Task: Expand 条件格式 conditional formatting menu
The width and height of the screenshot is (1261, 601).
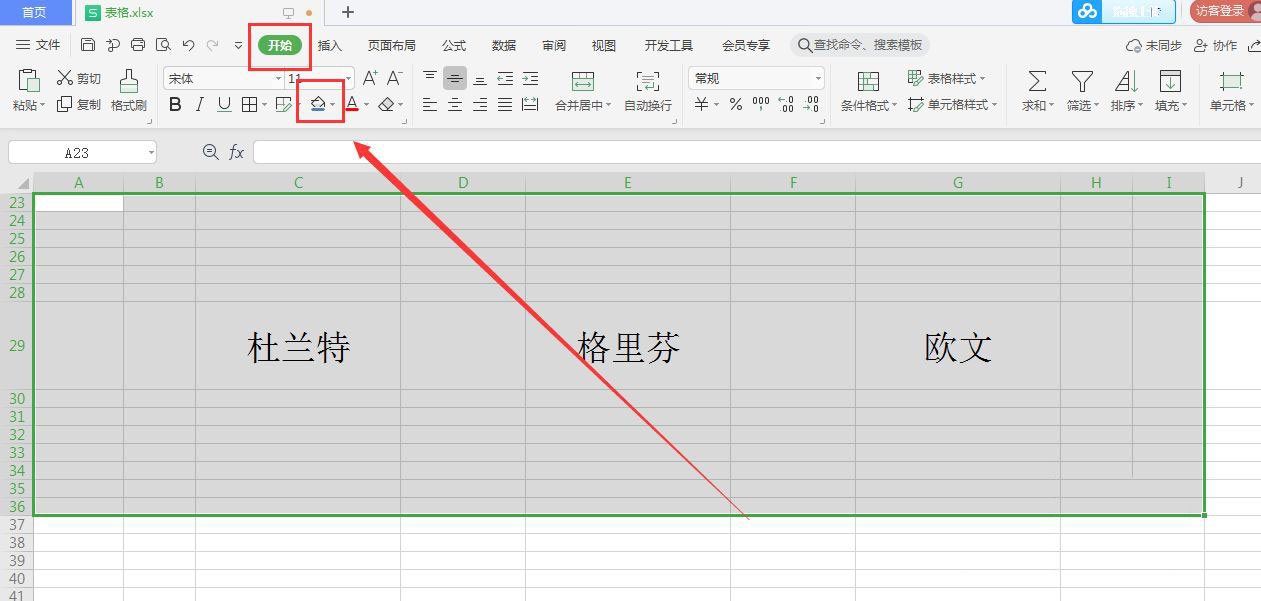Action: tap(895, 105)
